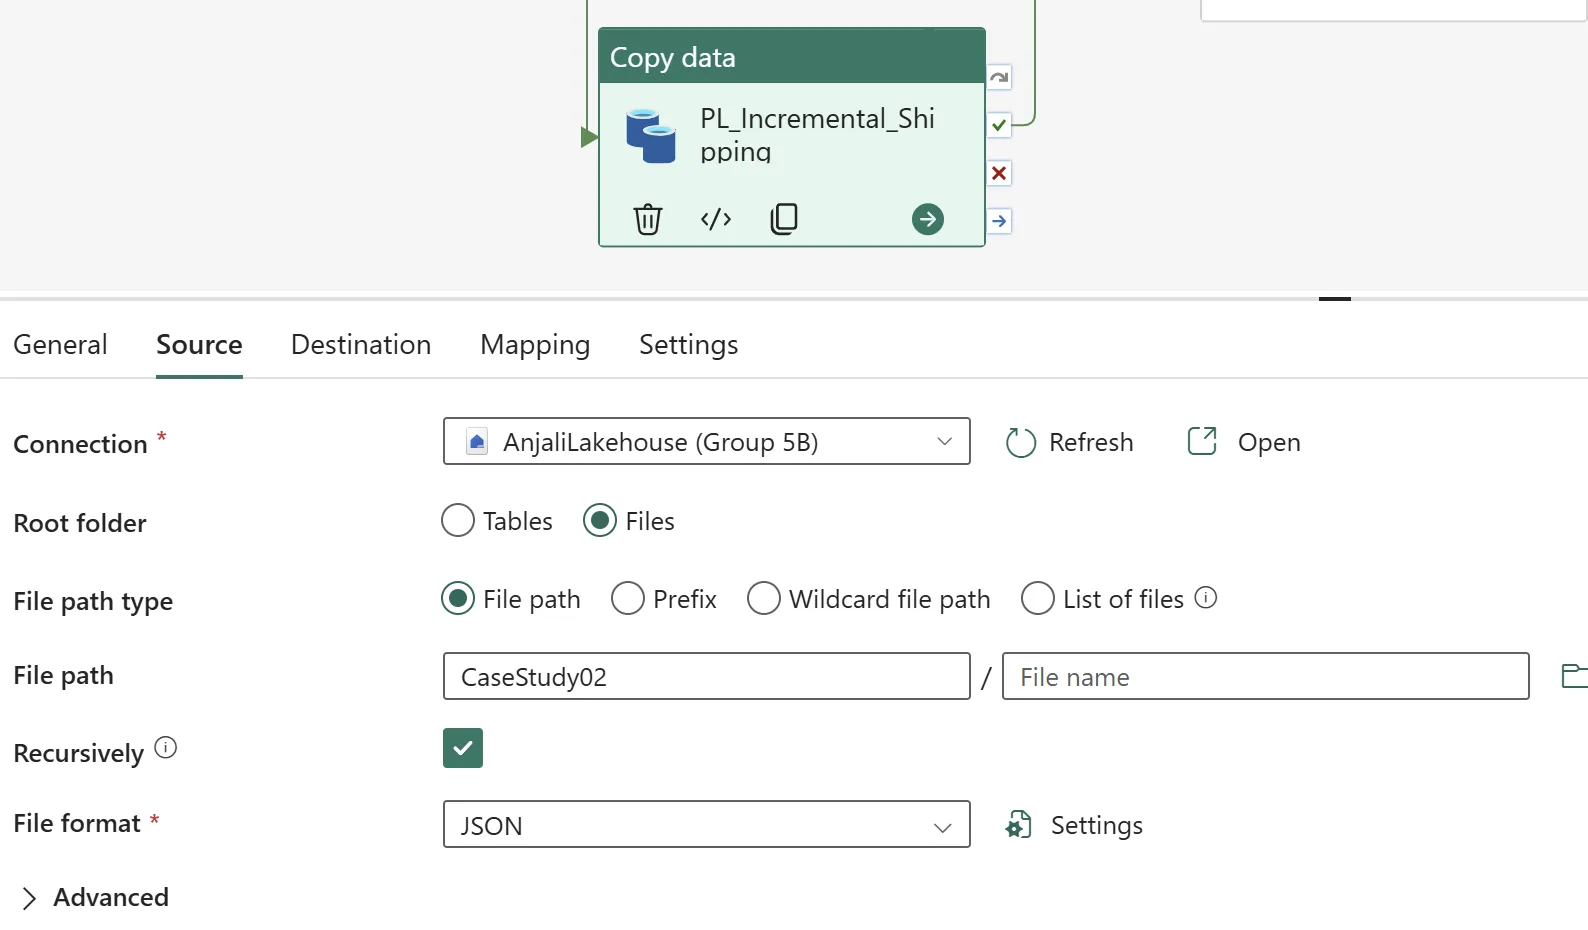1588x930 pixels.
Task: Switch to the Destination tab
Action: (x=361, y=344)
